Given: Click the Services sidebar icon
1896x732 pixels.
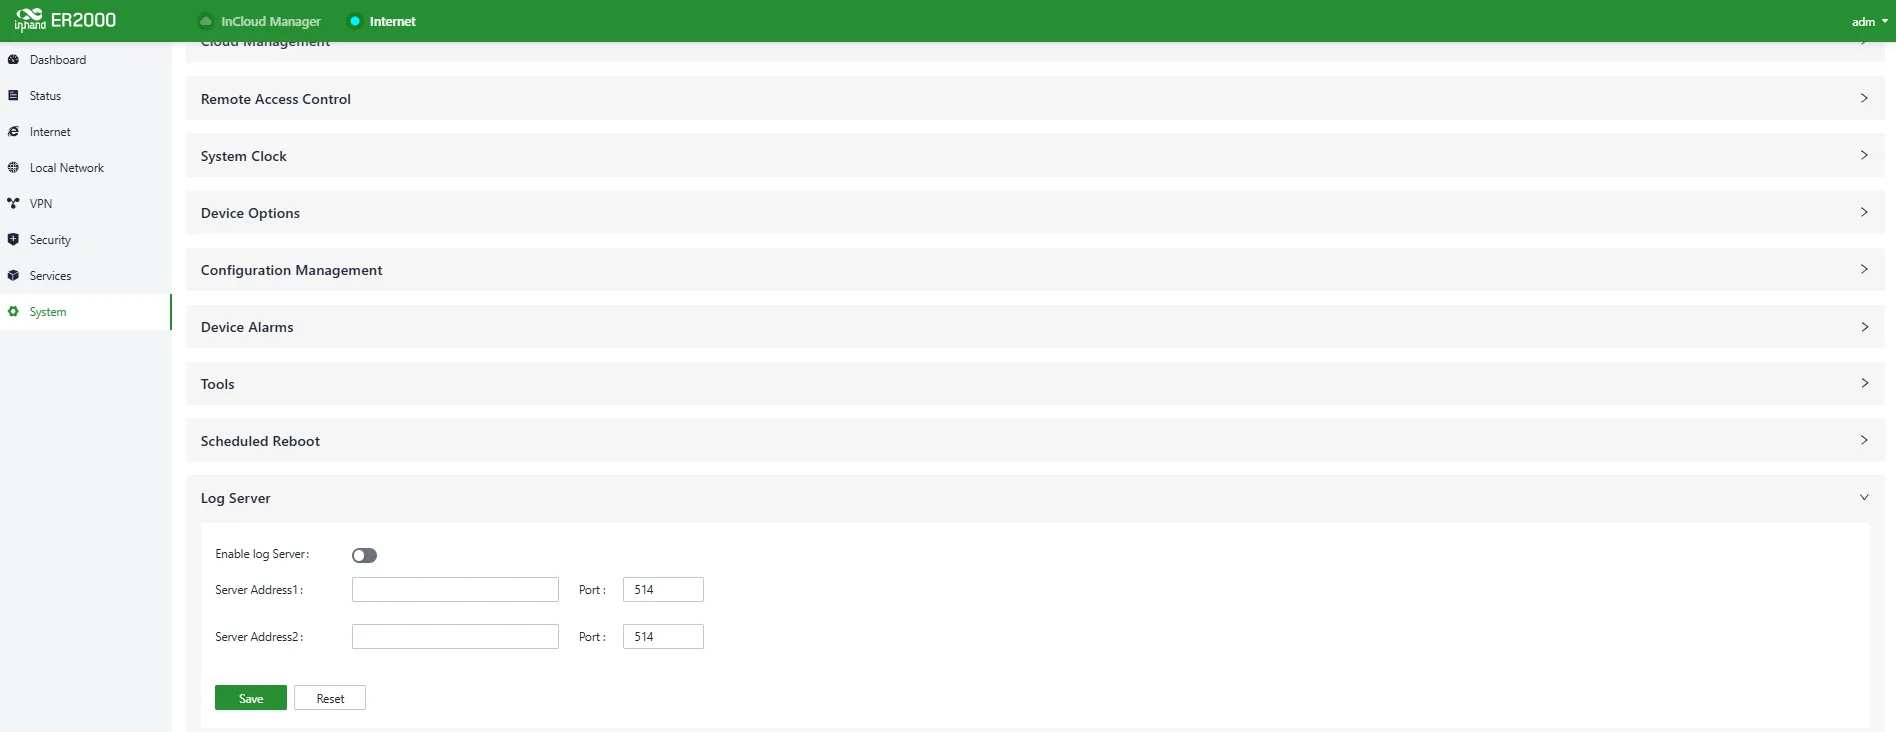Looking at the screenshot, I should 13,276.
